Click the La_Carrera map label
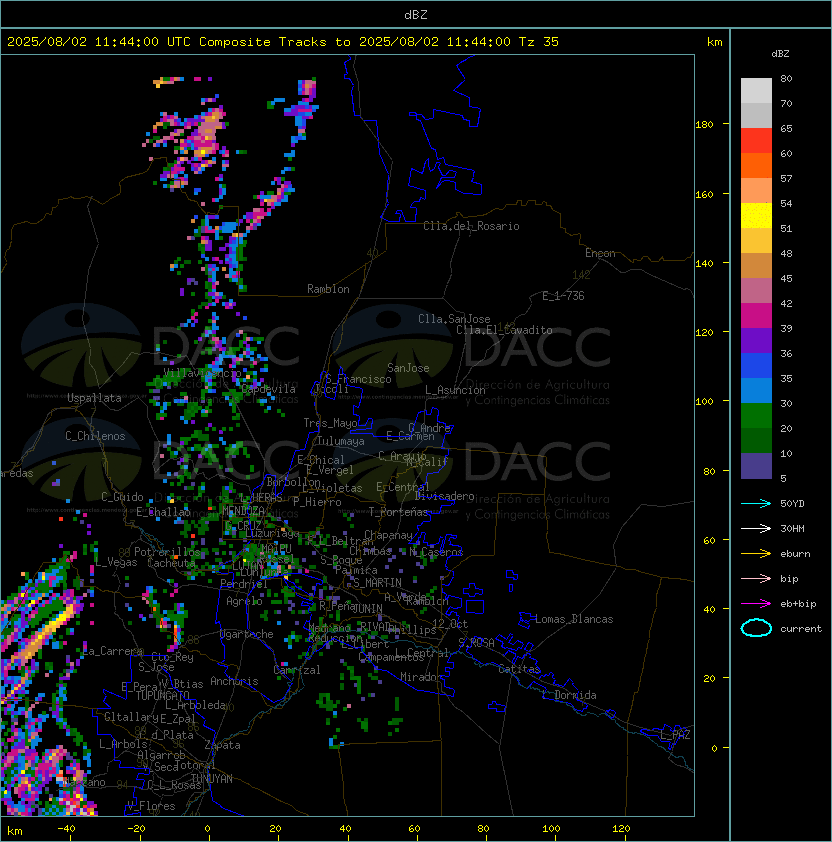 (x=113, y=651)
